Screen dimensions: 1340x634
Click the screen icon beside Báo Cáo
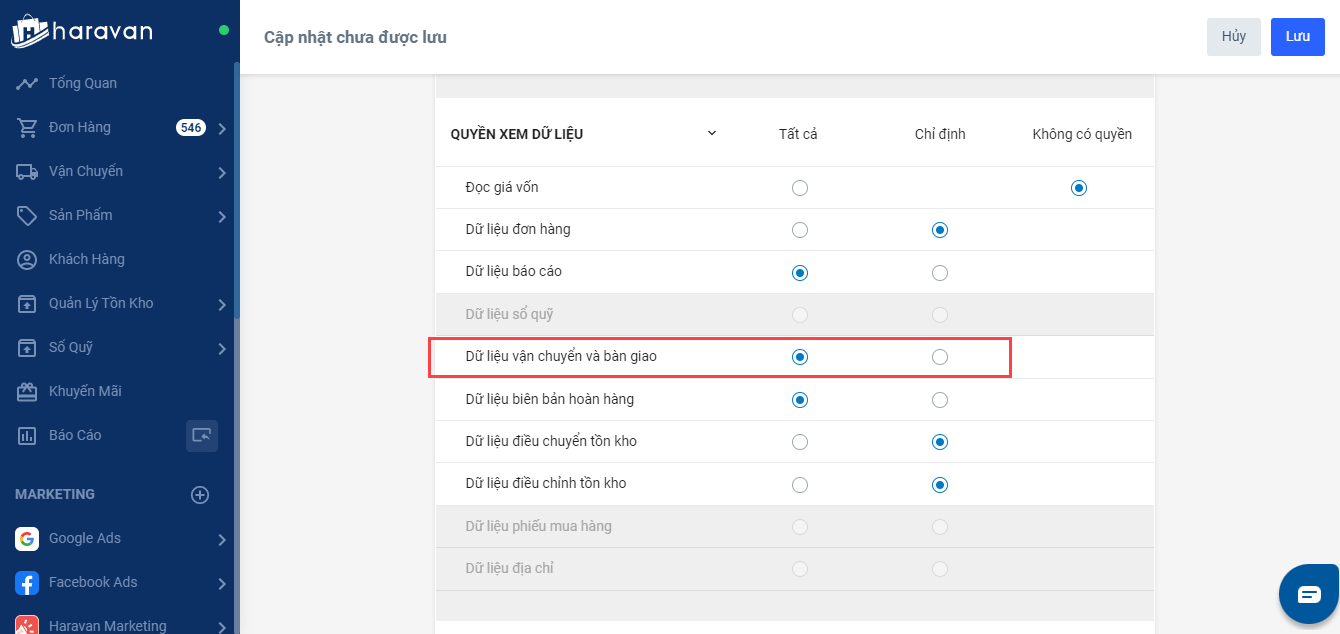click(202, 435)
